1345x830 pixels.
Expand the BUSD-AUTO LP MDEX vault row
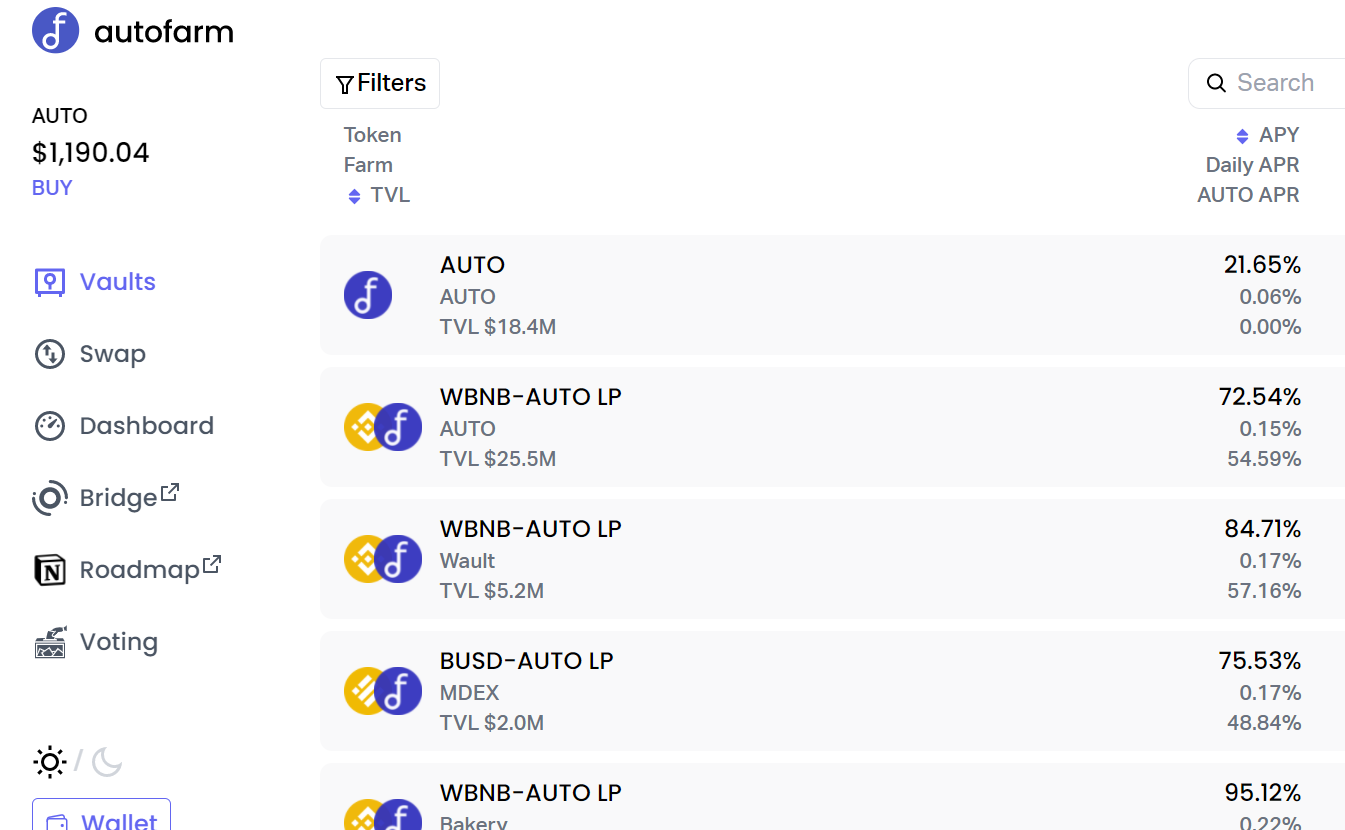(x=832, y=691)
